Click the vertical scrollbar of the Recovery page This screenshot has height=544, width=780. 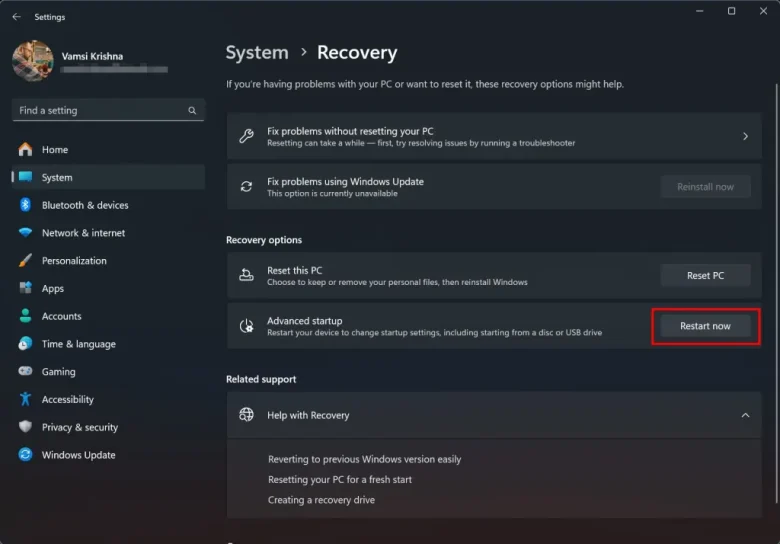(x=777, y=293)
